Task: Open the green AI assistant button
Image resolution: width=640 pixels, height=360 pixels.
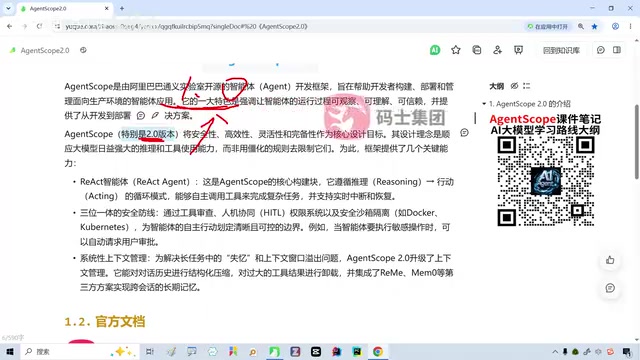Action: coord(435,50)
